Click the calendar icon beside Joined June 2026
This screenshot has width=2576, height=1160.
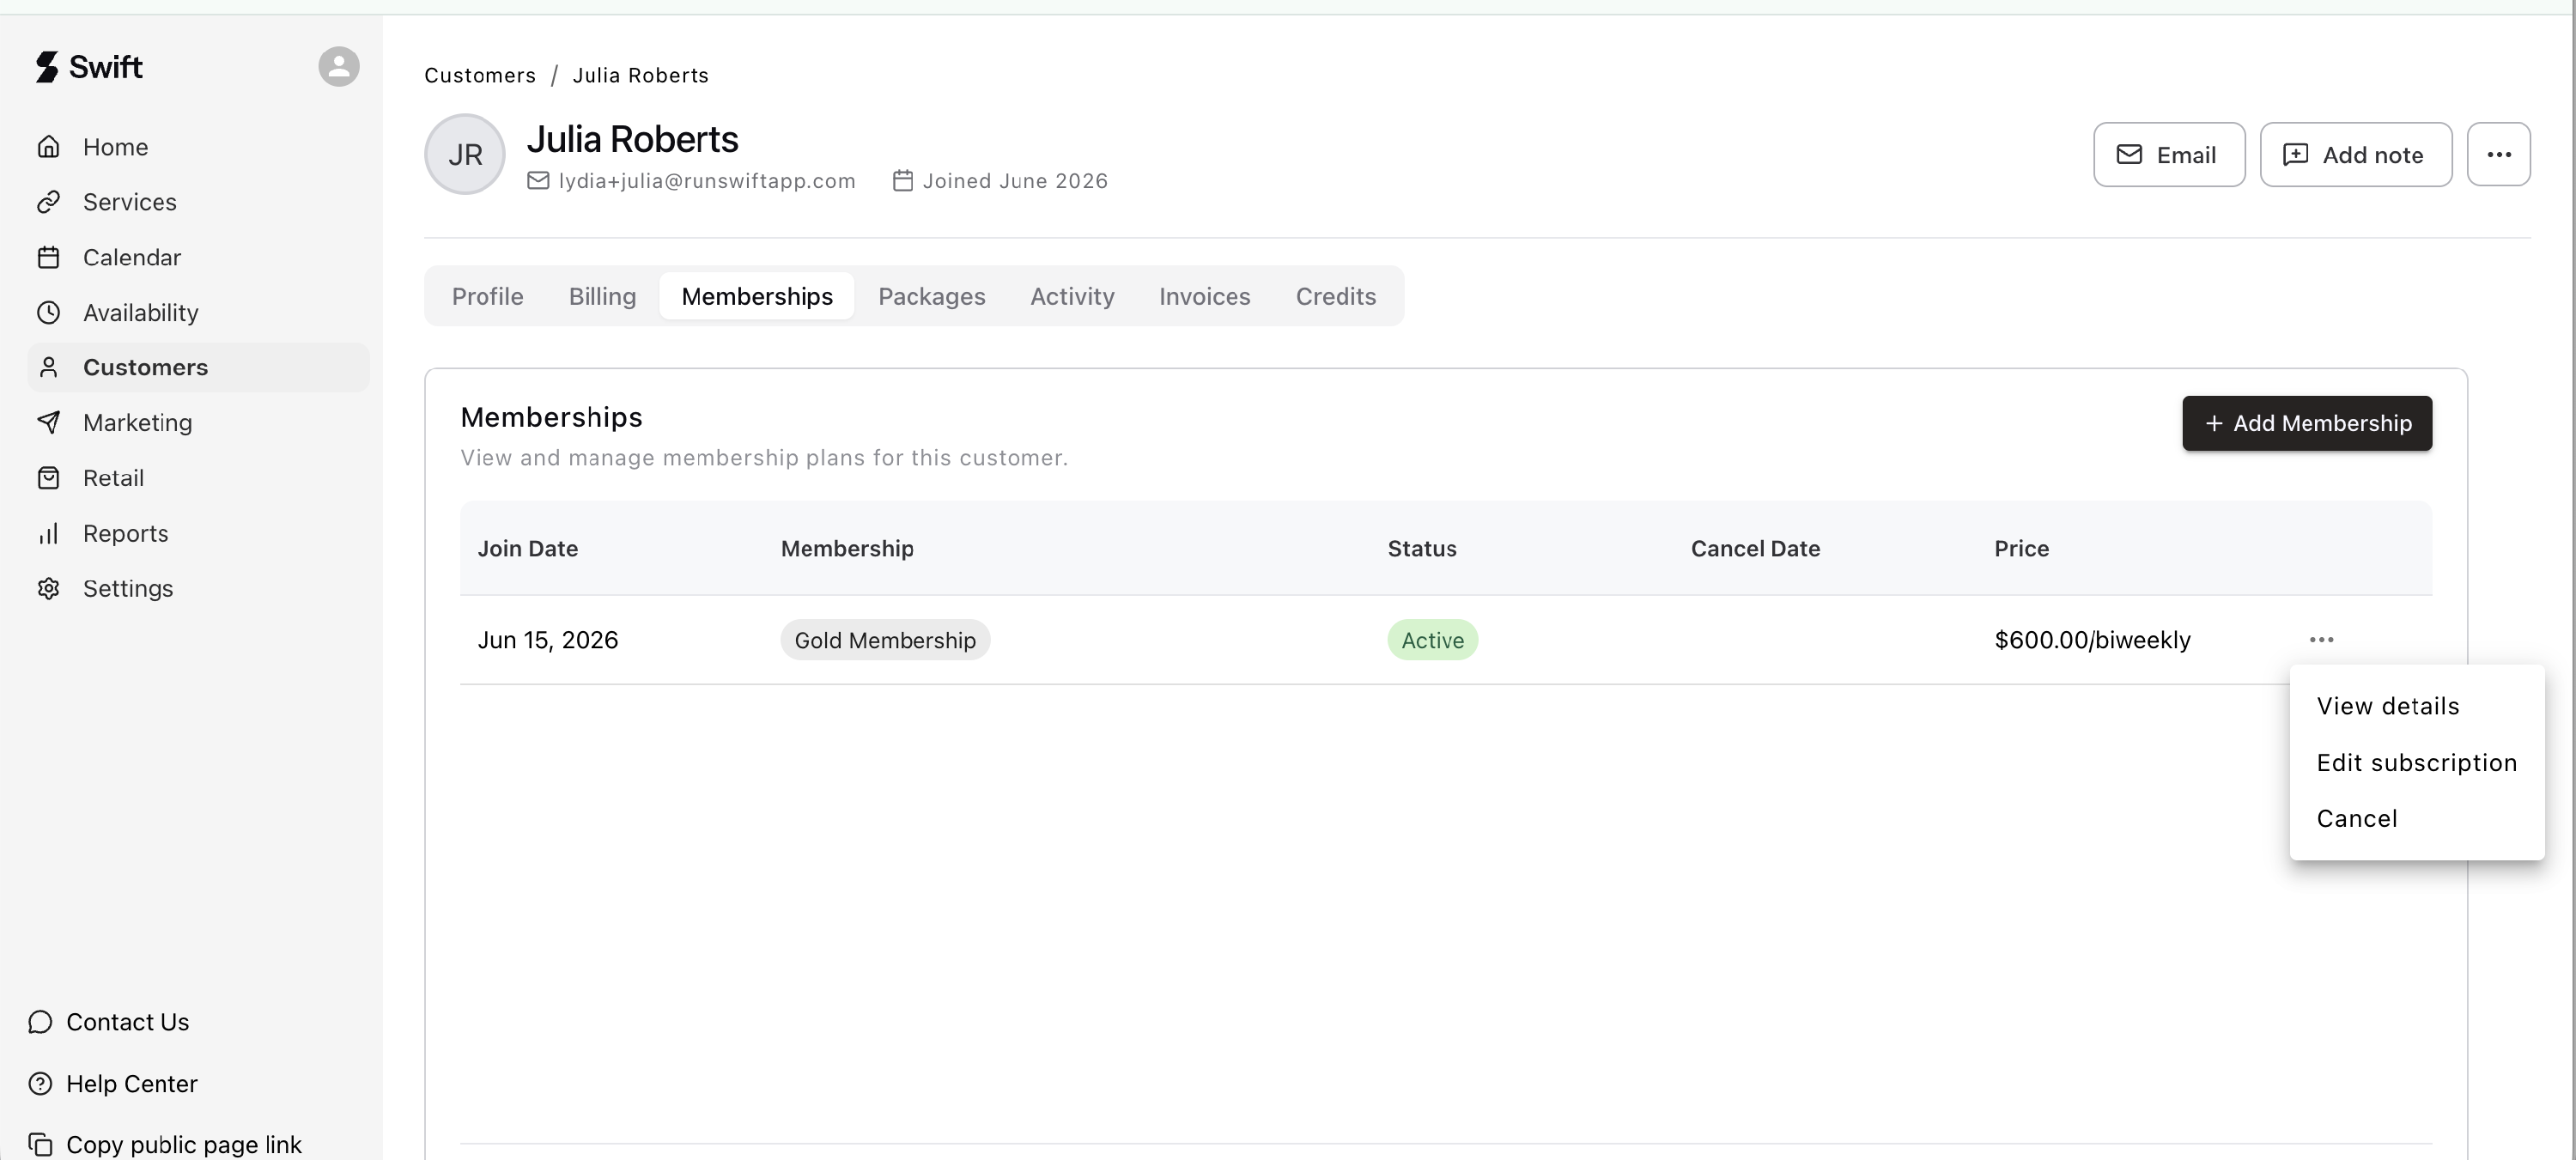pos(903,181)
